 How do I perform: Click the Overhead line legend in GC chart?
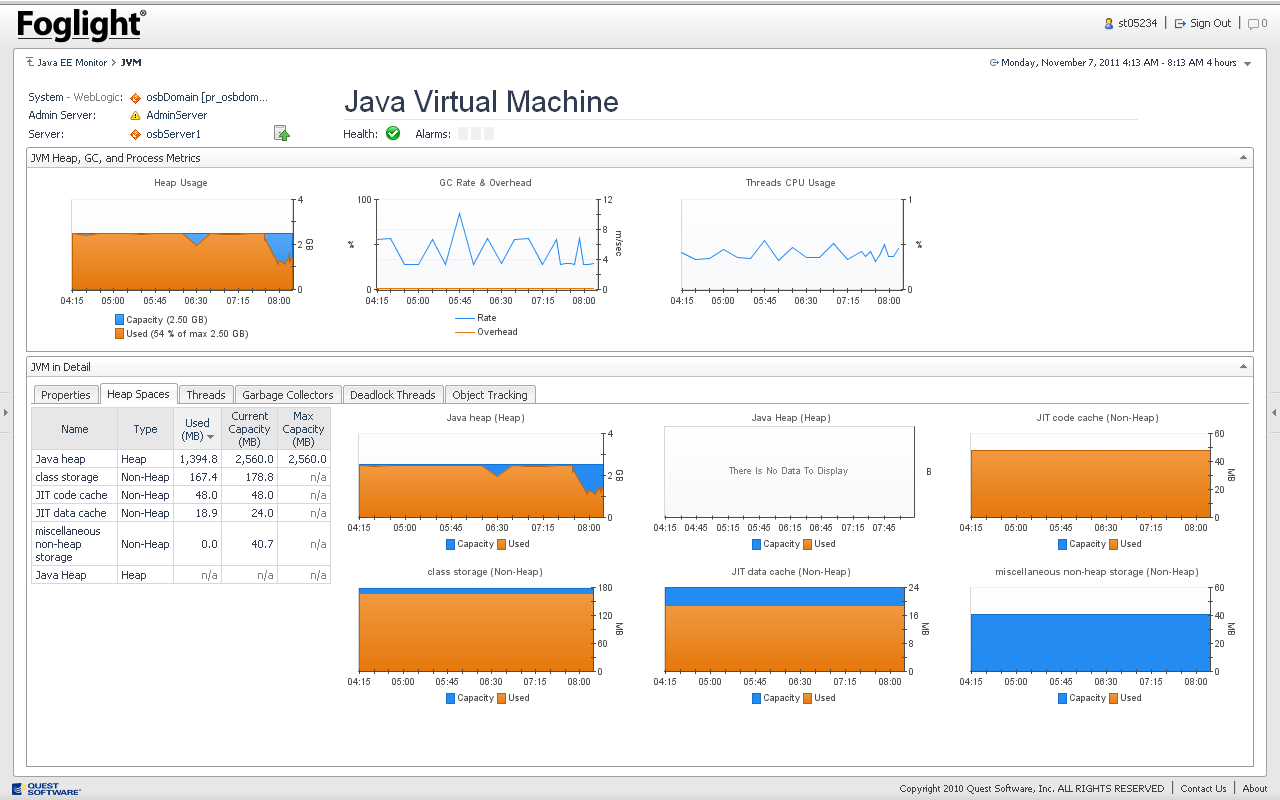486,332
